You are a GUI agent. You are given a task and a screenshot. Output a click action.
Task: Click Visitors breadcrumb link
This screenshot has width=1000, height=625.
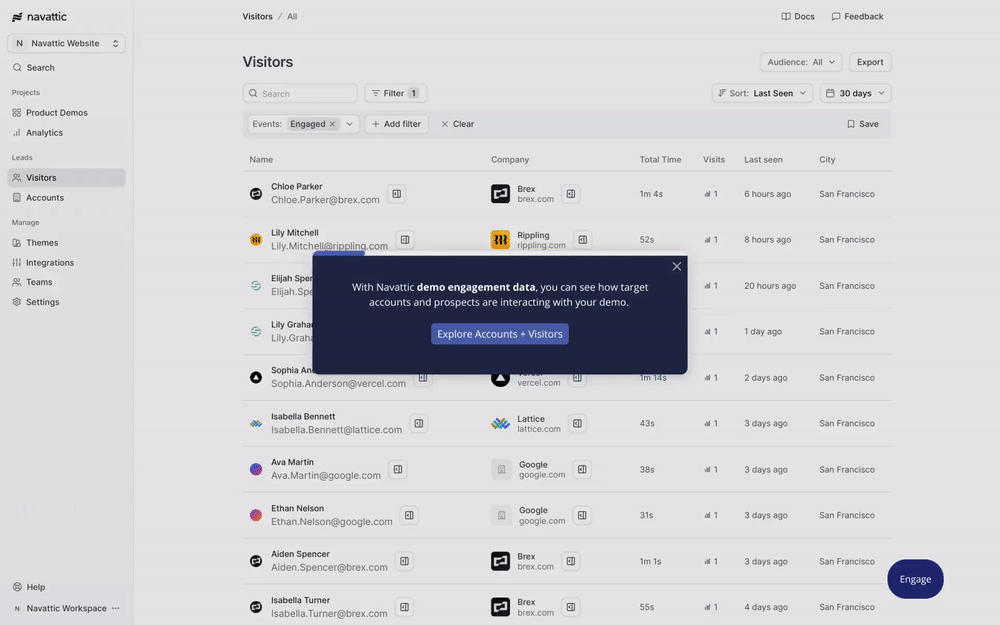pyautogui.click(x=257, y=17)
